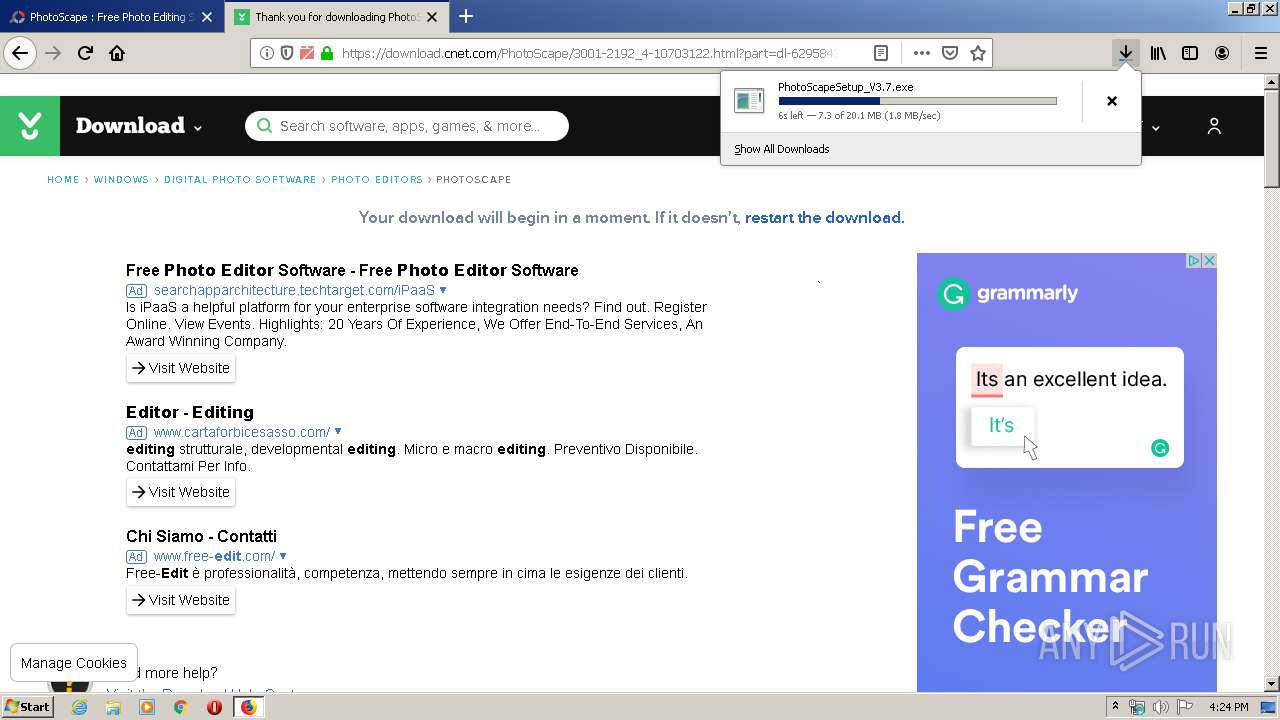Open the user profile icon in header
This screenshot has height=720, width=1280.
pos(1214,126)
